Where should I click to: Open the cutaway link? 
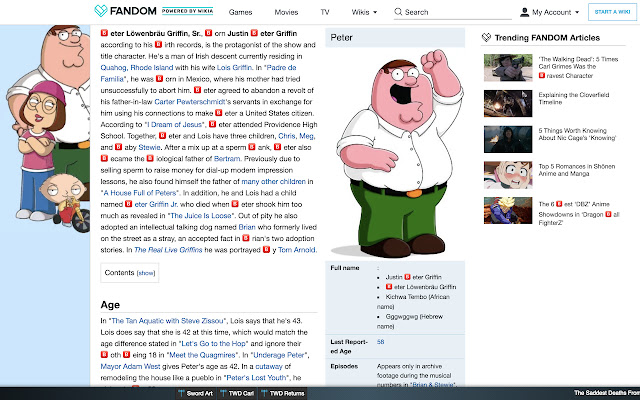click(x=269, y=367)
